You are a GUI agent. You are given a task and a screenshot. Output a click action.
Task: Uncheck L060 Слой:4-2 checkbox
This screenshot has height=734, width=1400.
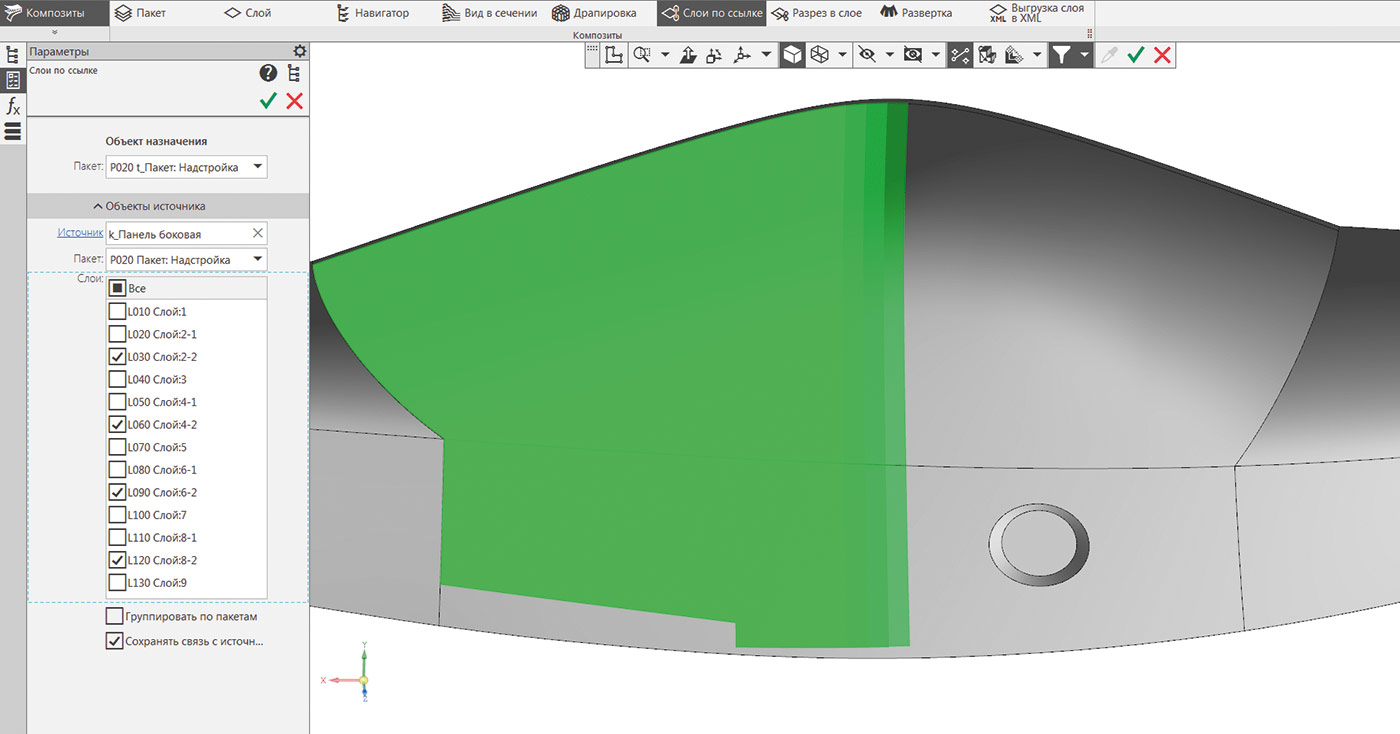click(117, 425)
